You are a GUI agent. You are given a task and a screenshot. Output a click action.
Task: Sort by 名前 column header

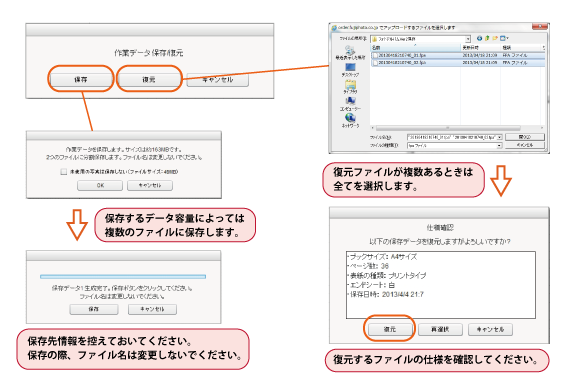[415, 48]
